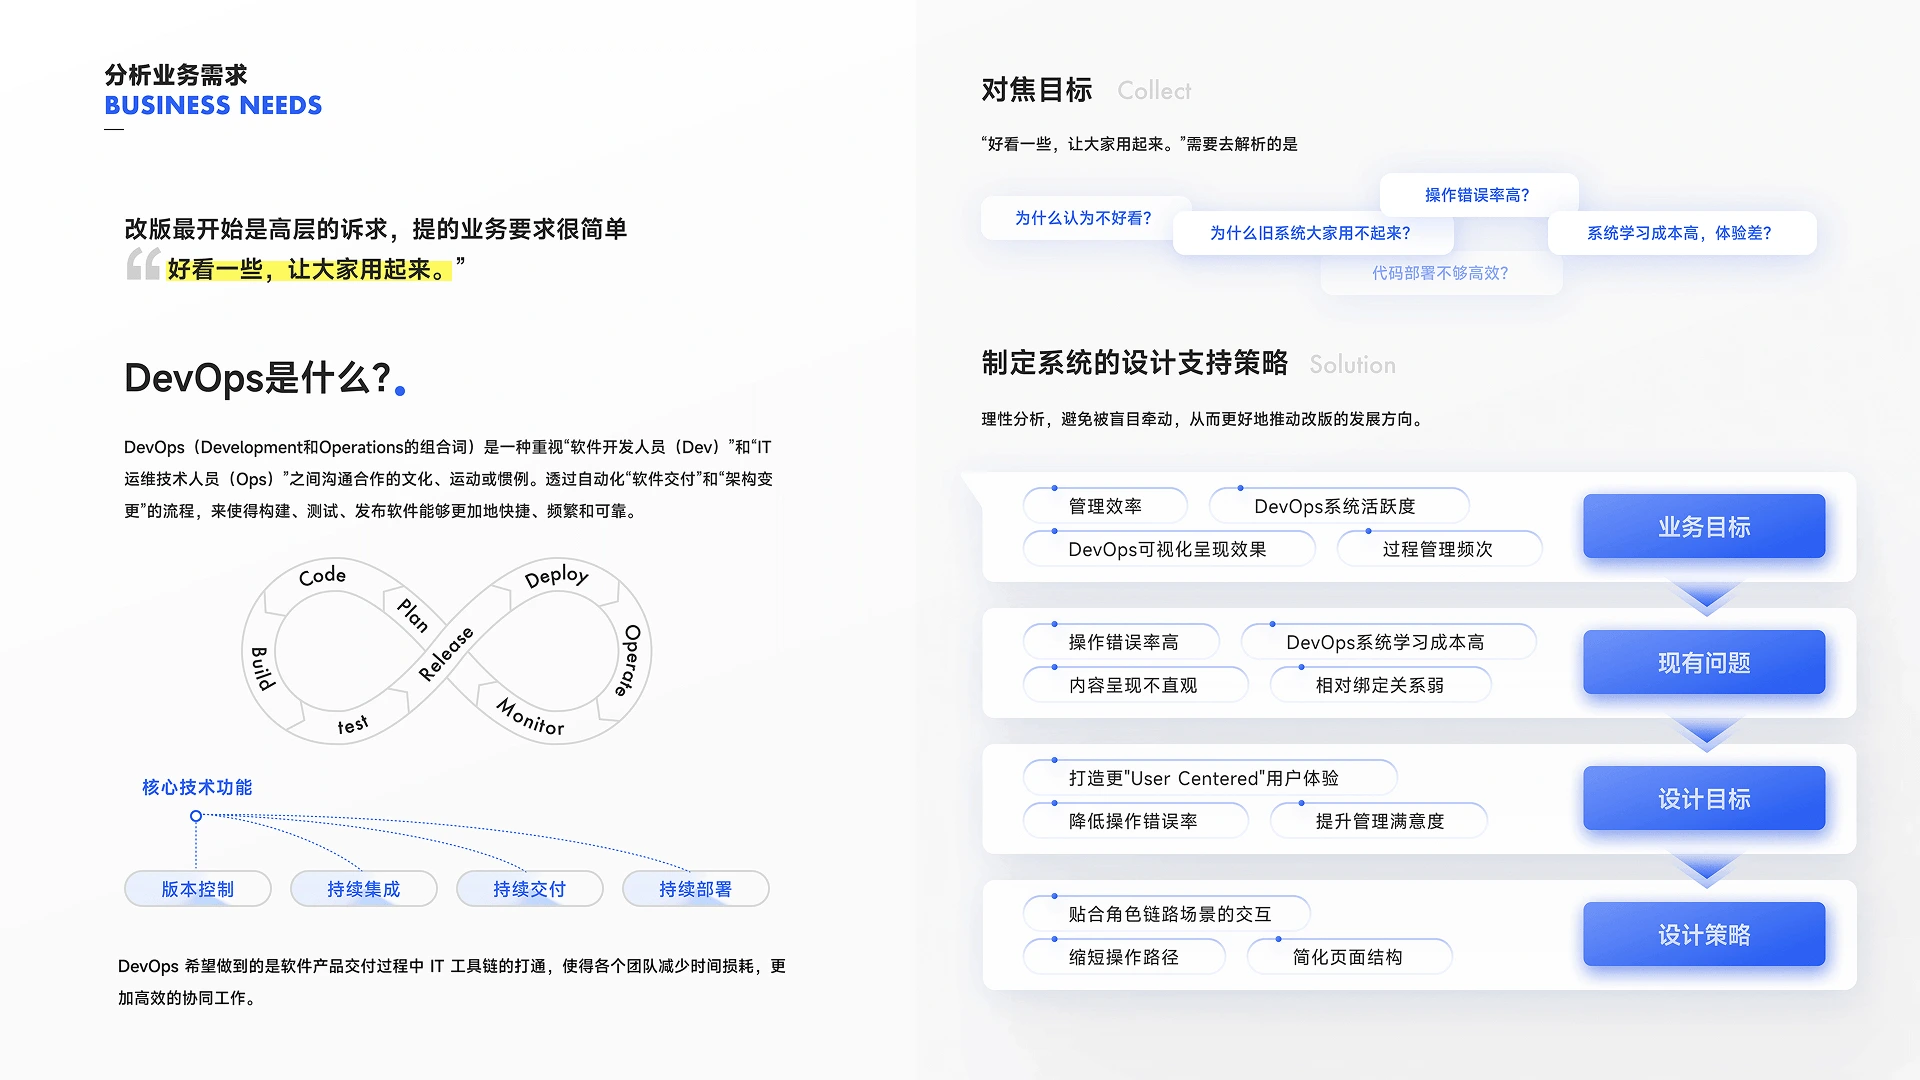The width and height of the screenshot is (1920, 1080).
Task: Click the circle node under 核心技术功能
Action: click(196, 816)
